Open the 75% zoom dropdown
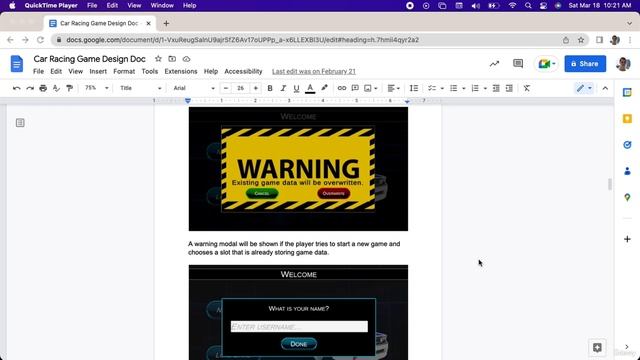This screenshot has width=640, height=360. pos(97,88)
